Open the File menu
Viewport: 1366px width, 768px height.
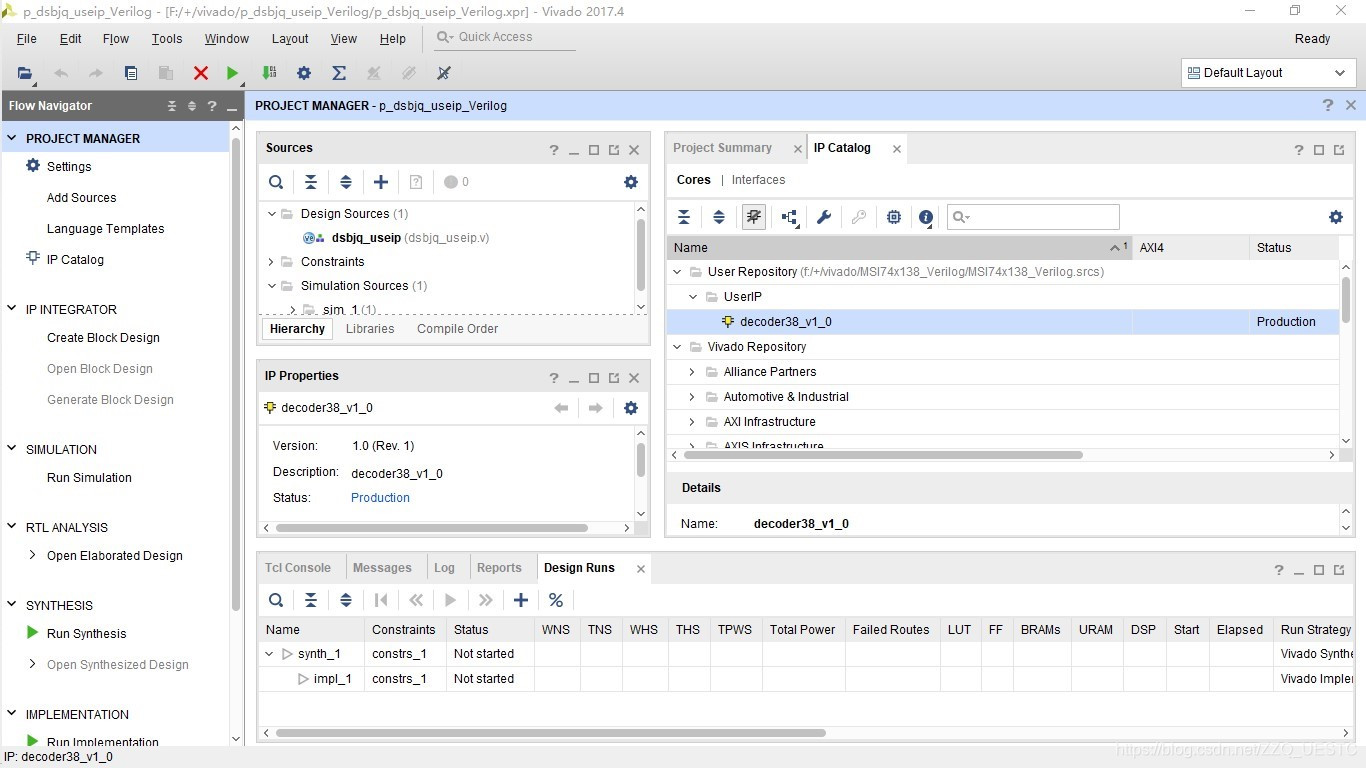click(x=27, y=39)
